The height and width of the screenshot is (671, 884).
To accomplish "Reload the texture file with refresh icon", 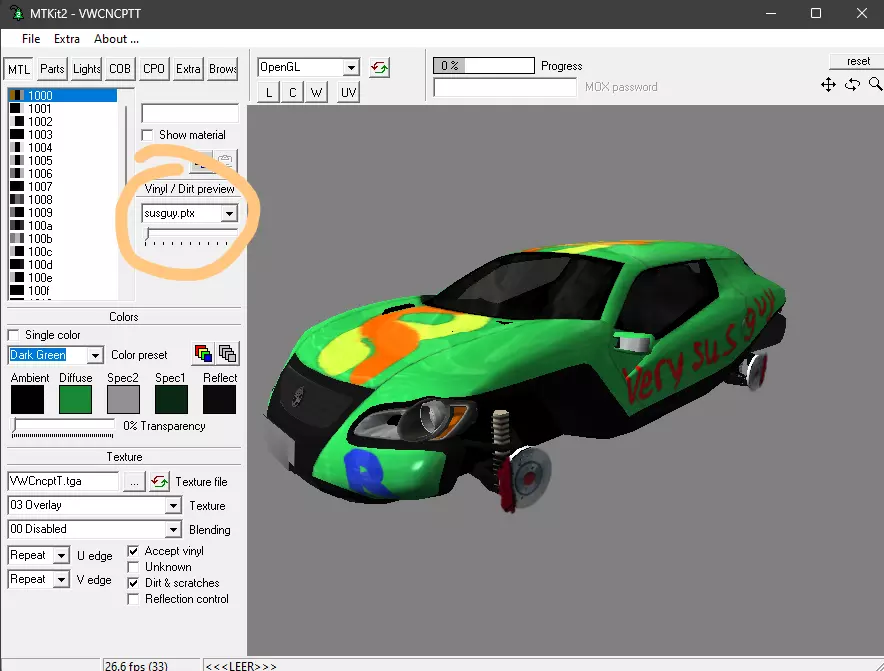I will [x=160, y=482].
